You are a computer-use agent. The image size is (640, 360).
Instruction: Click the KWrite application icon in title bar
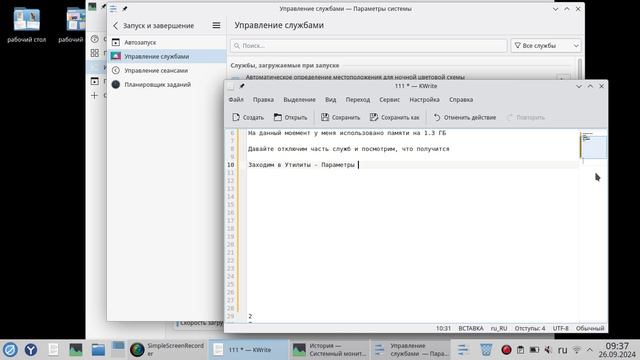[231, 86]
